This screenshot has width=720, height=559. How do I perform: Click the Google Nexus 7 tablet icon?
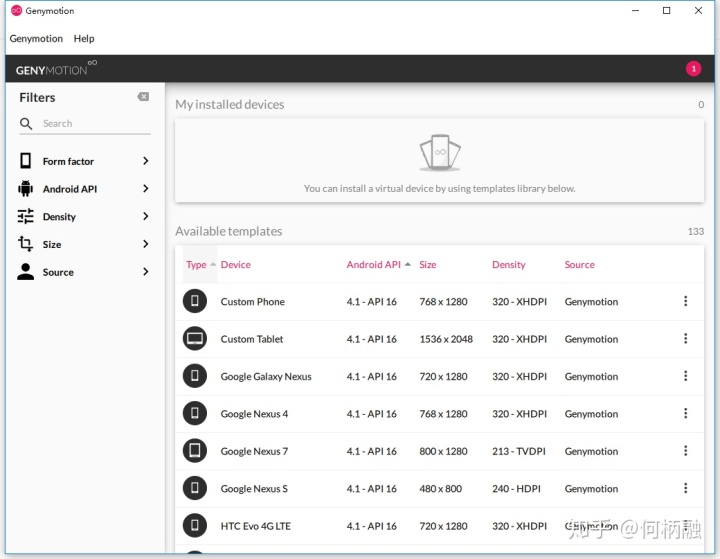195,451
